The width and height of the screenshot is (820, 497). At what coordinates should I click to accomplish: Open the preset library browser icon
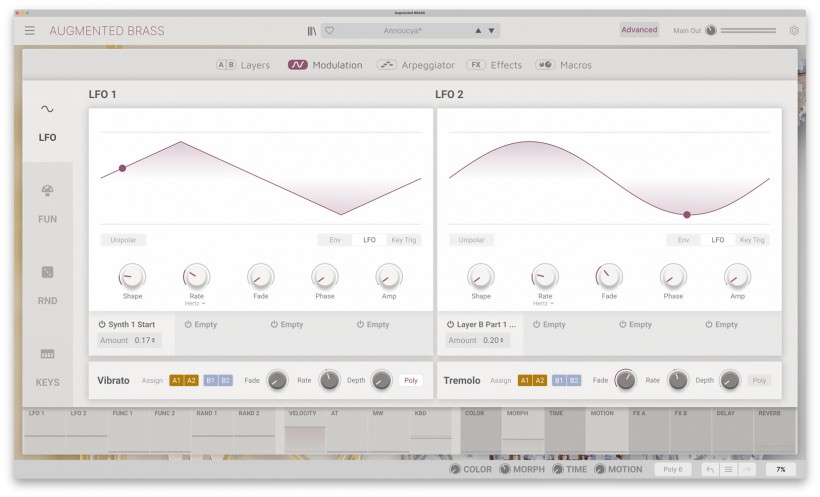312,31
